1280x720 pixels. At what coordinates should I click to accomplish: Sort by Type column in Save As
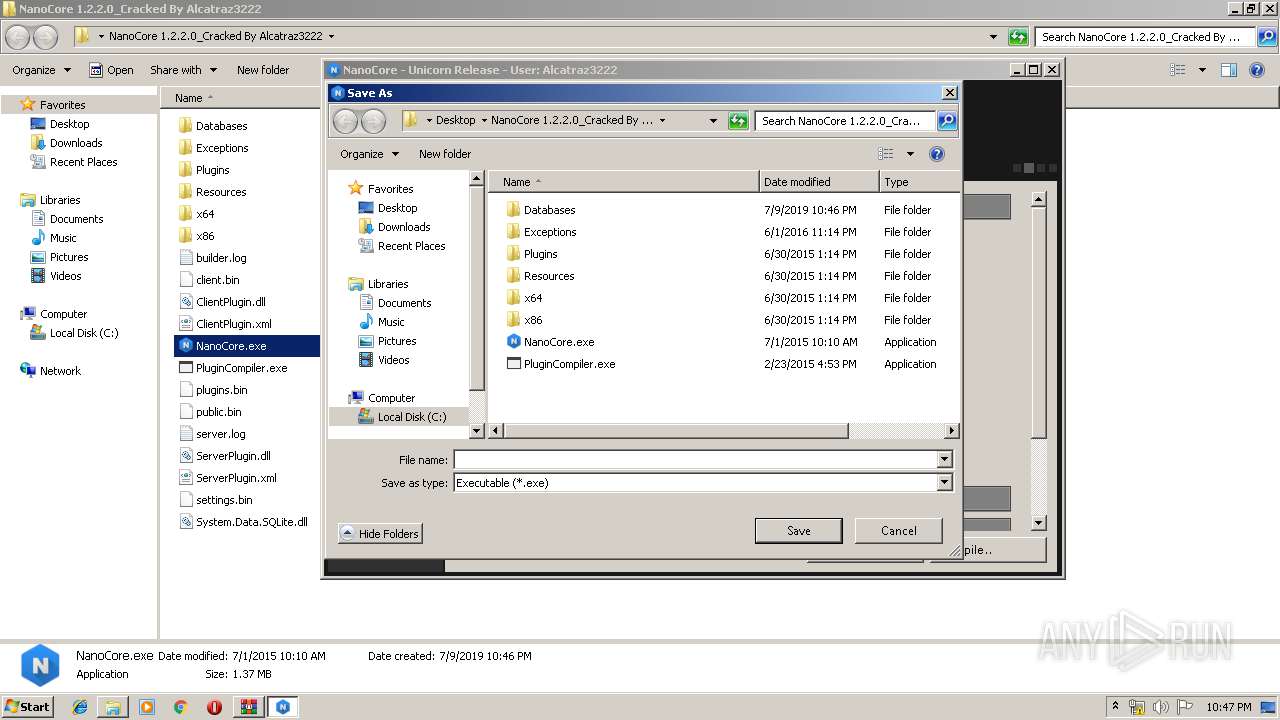919,182
